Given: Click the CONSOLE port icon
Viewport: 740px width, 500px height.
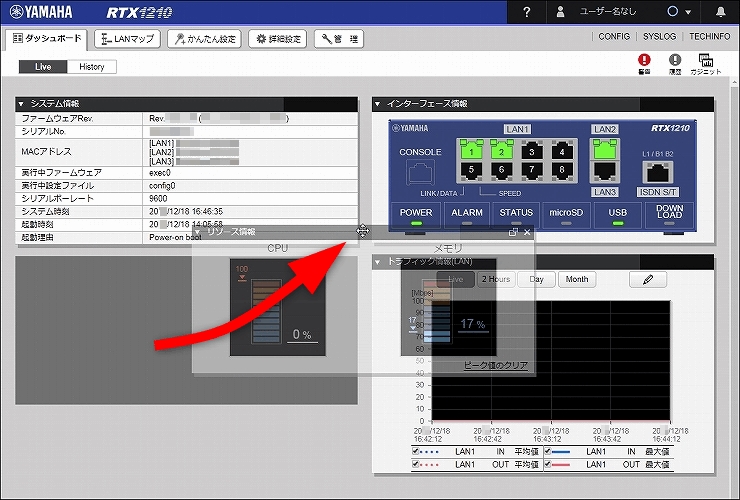Looking at the screenshot, I should [420, 172].
